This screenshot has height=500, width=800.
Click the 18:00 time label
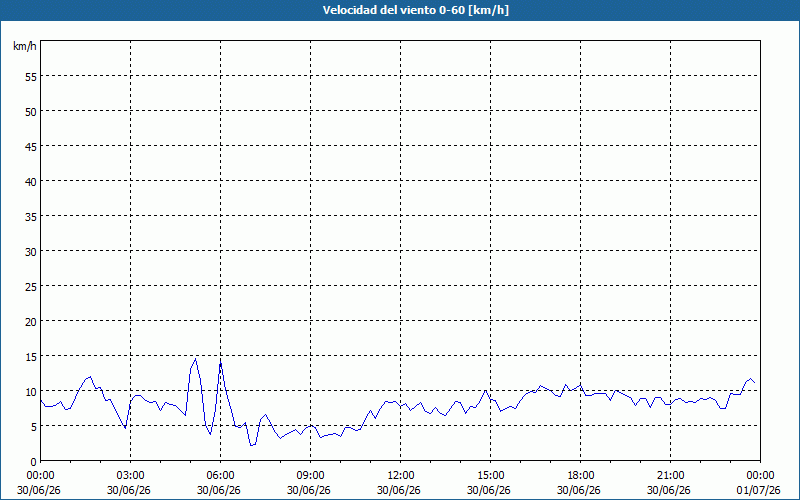coord(579,476)
